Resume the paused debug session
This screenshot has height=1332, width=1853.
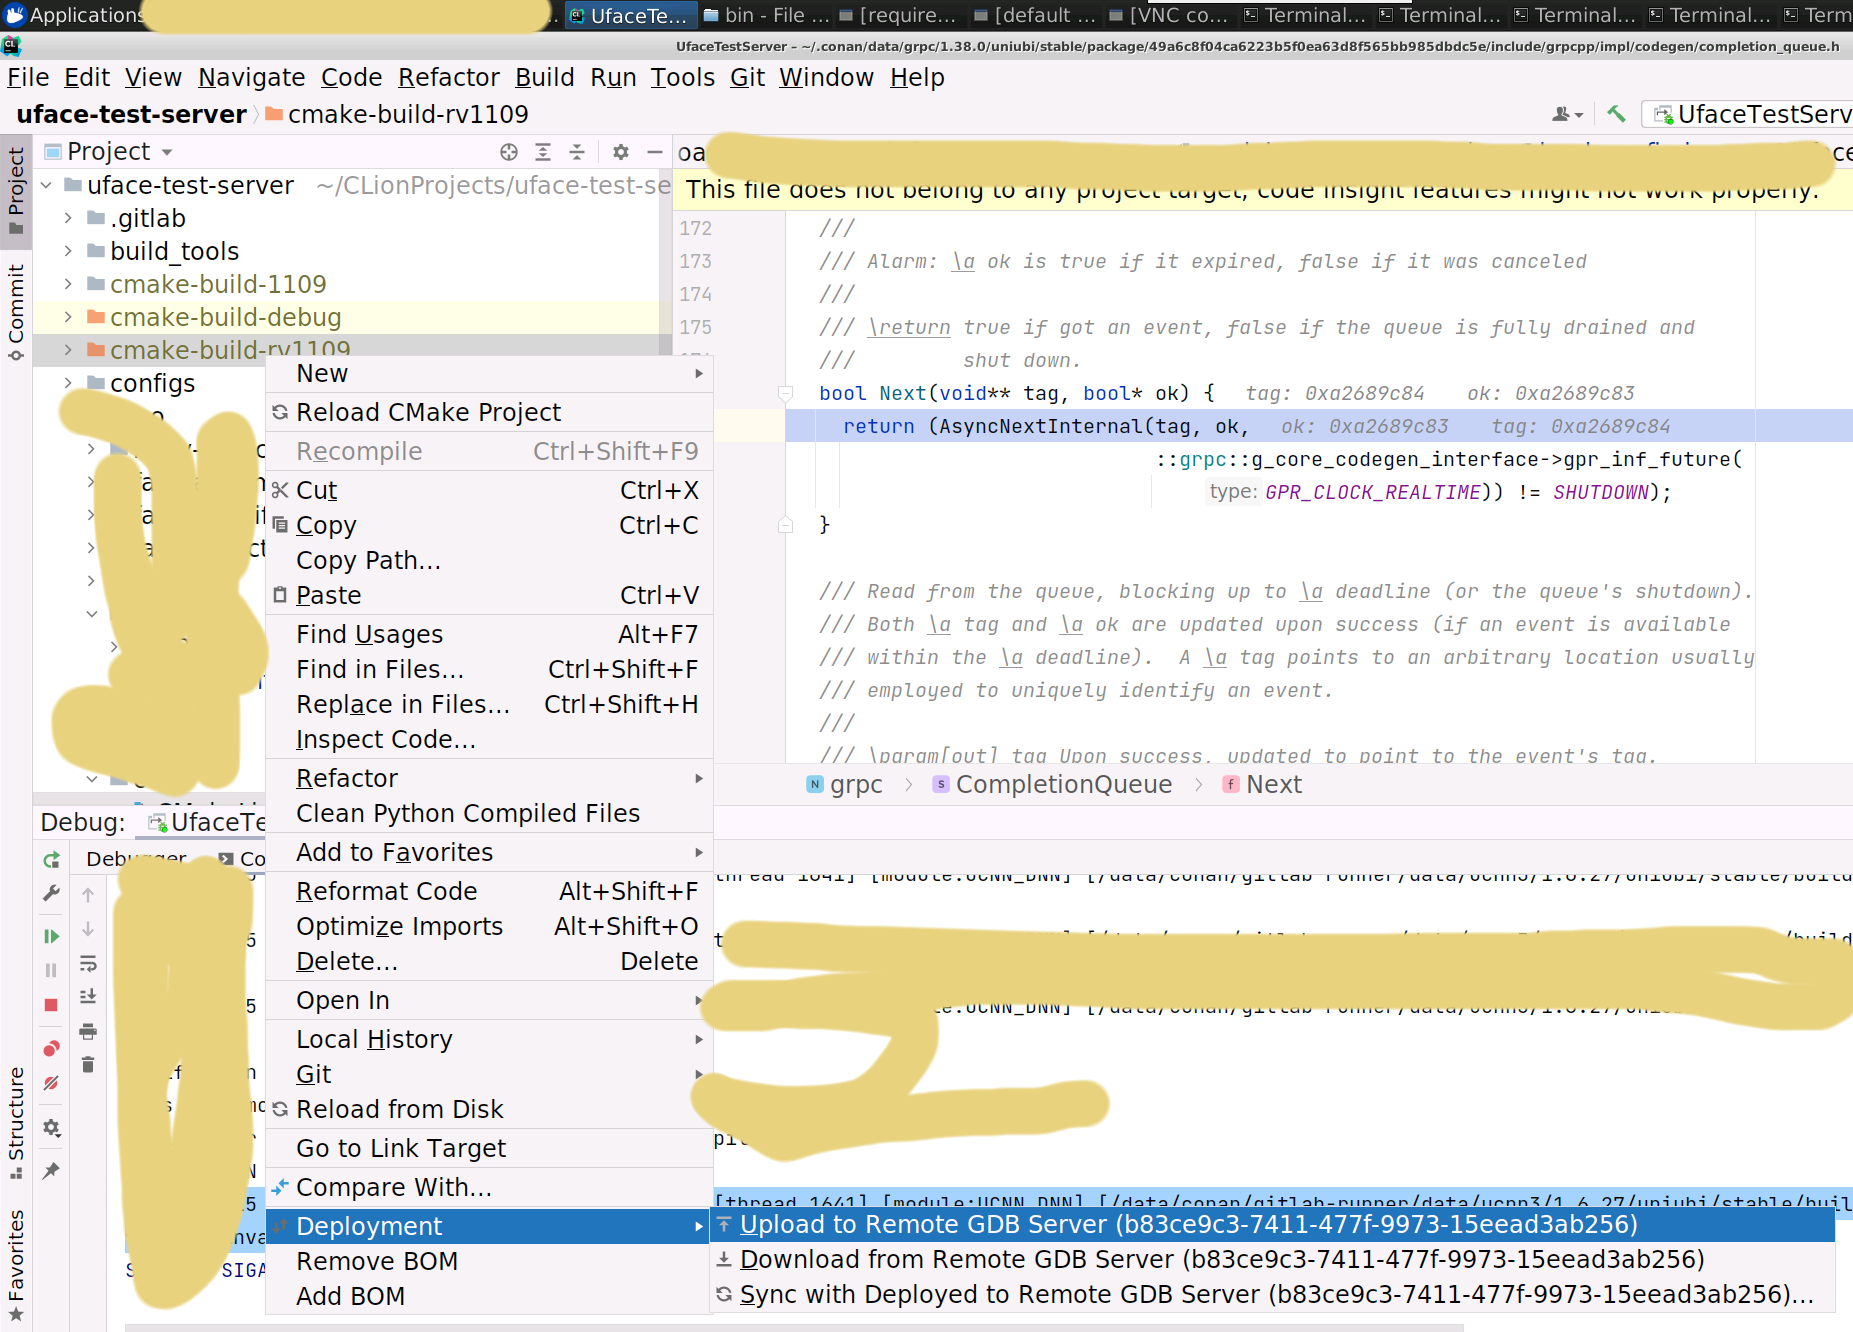51,936
